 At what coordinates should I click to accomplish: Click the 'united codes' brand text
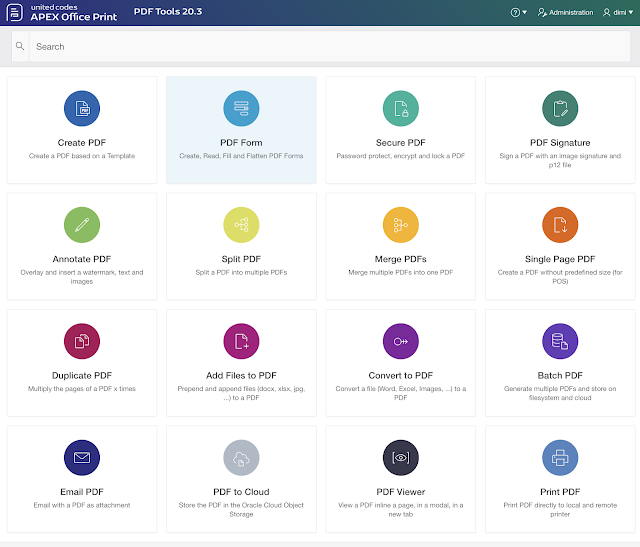54,7
